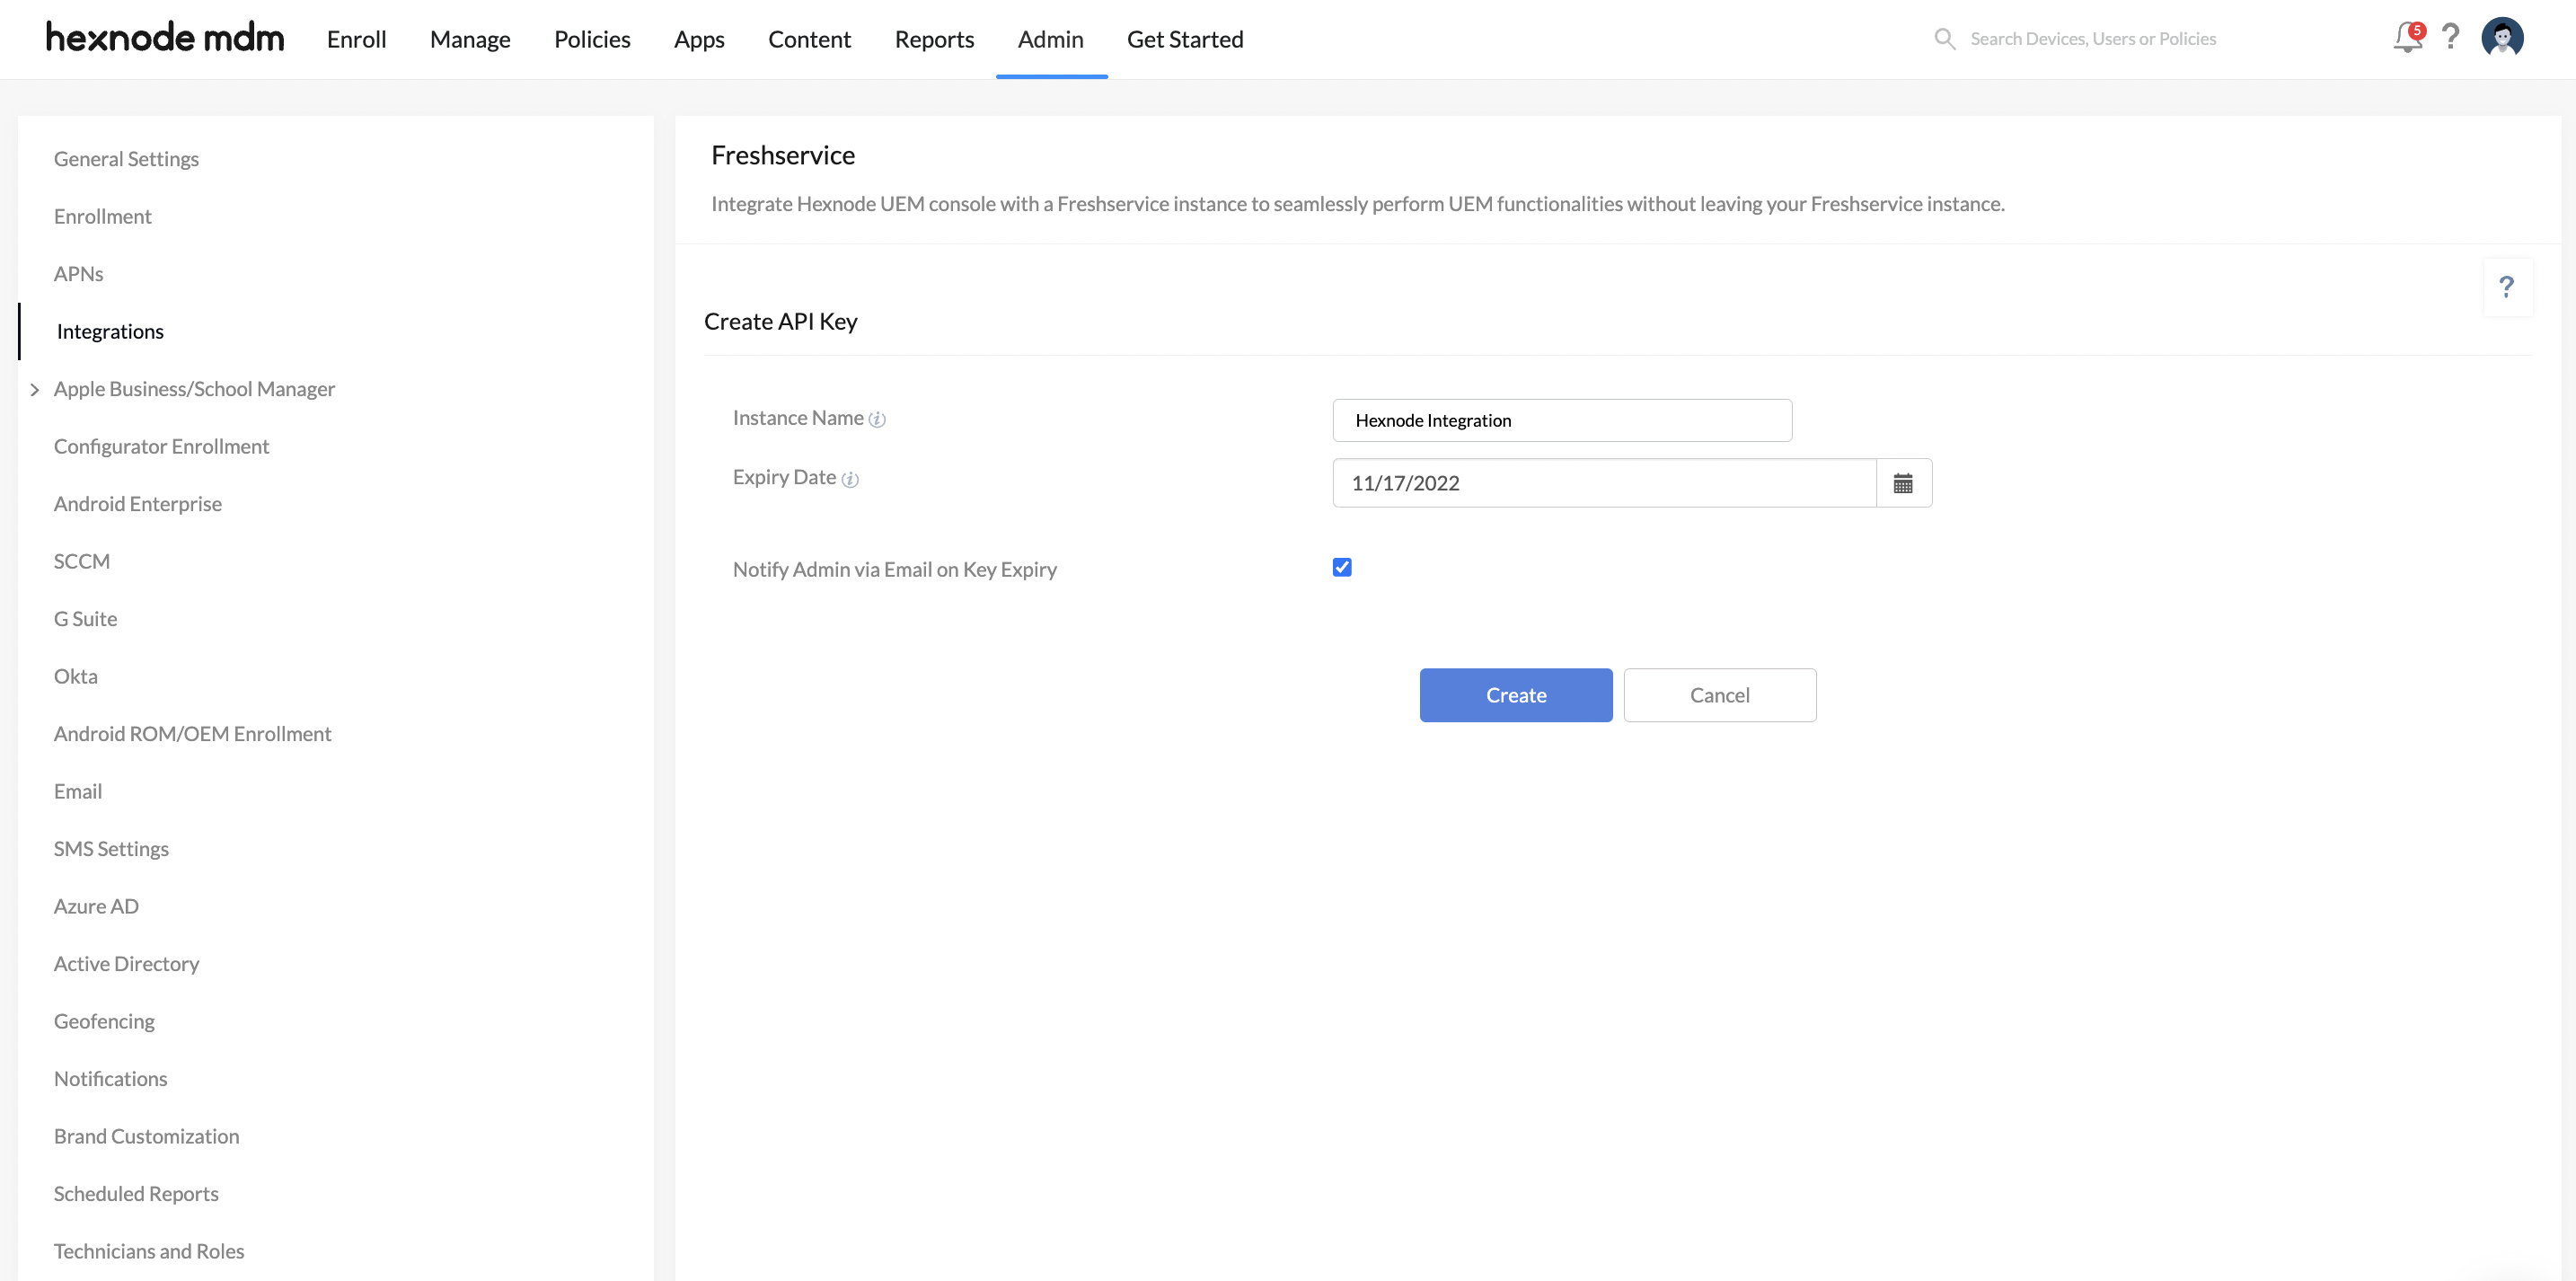Open the Get Started tab
Screen dimensions: 2576x1281
coord(1185,39)
